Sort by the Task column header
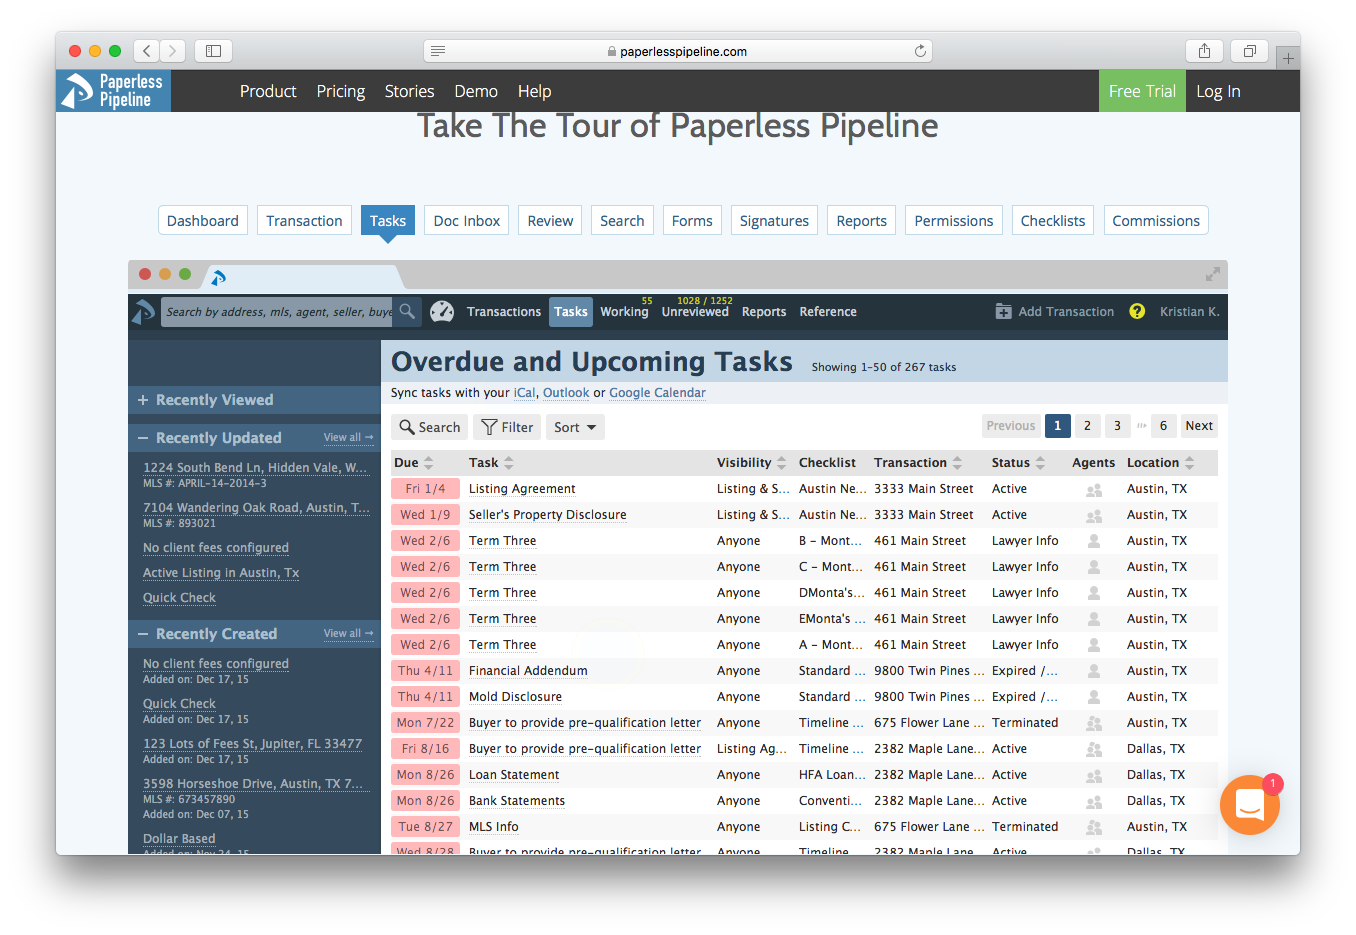Image resolution: width=1356 pixels, height=935 pixels. pos(491,463)
